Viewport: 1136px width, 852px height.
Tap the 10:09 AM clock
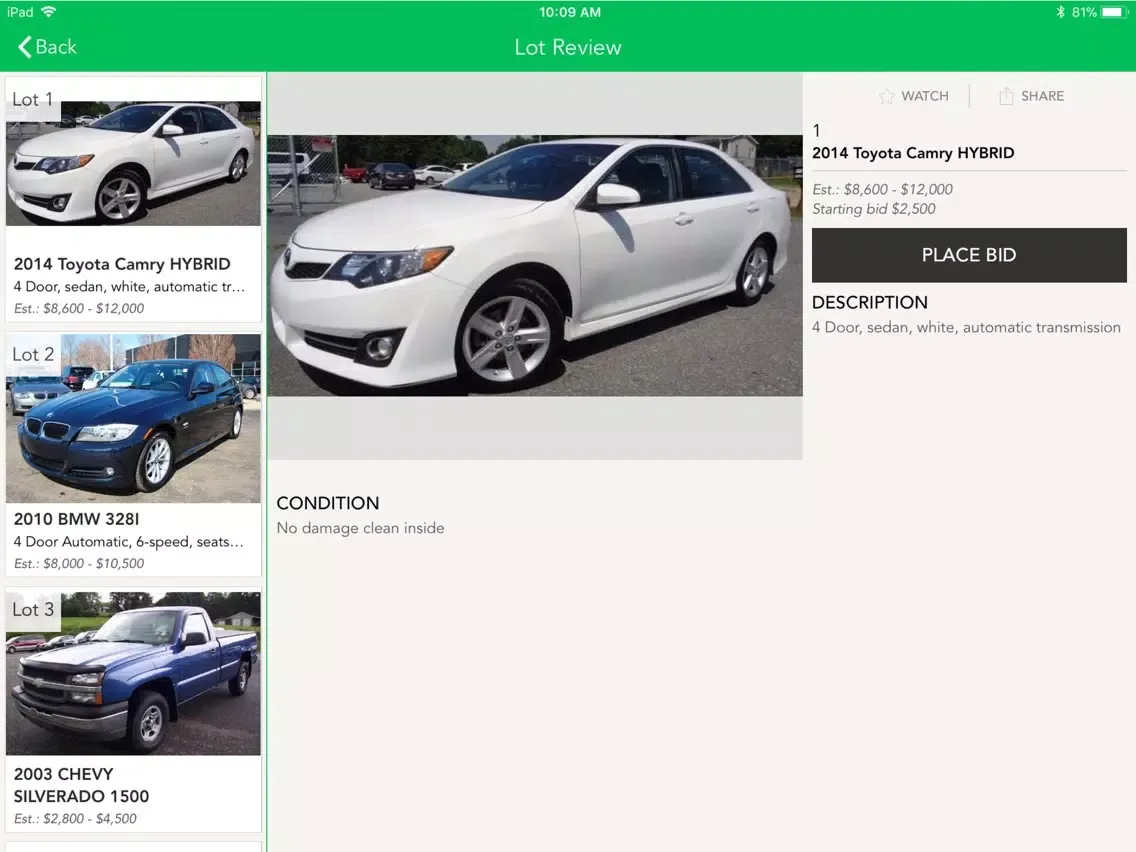[x=569, y=12]
